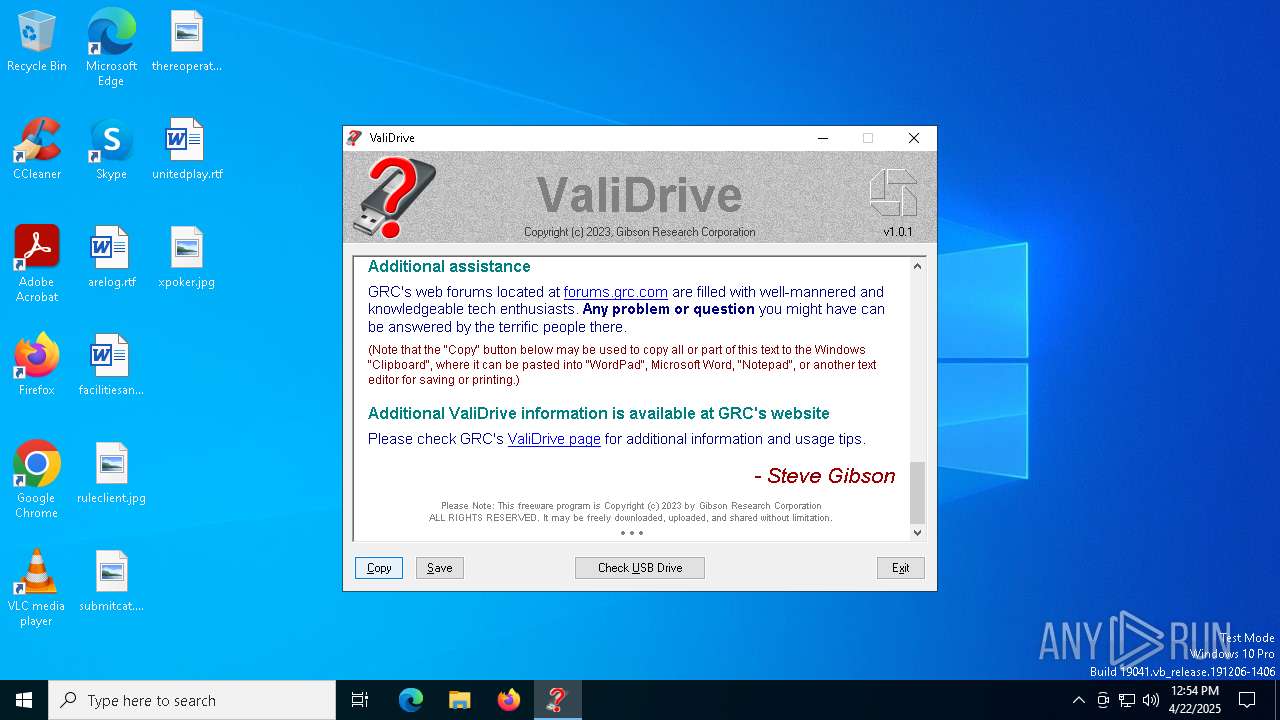1280x720 pixels.
Task: Click the taskbar search box
Action: 192,700
